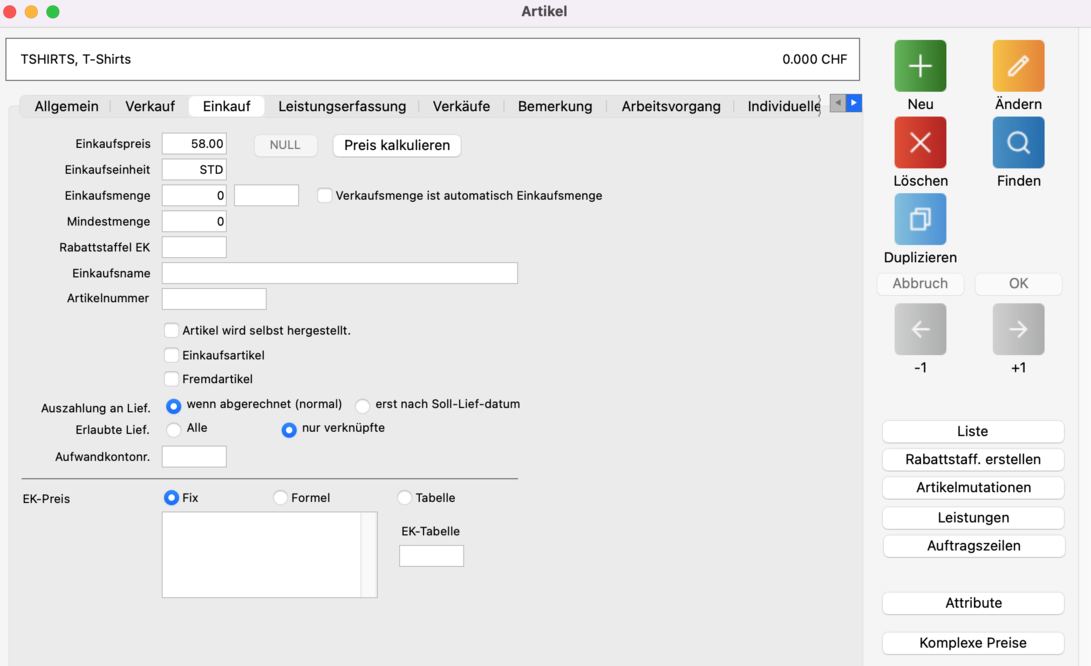This screenshot has height=666, width=1091.
Task: Switch to the Verkauf tab
Action: coord(150,106)
